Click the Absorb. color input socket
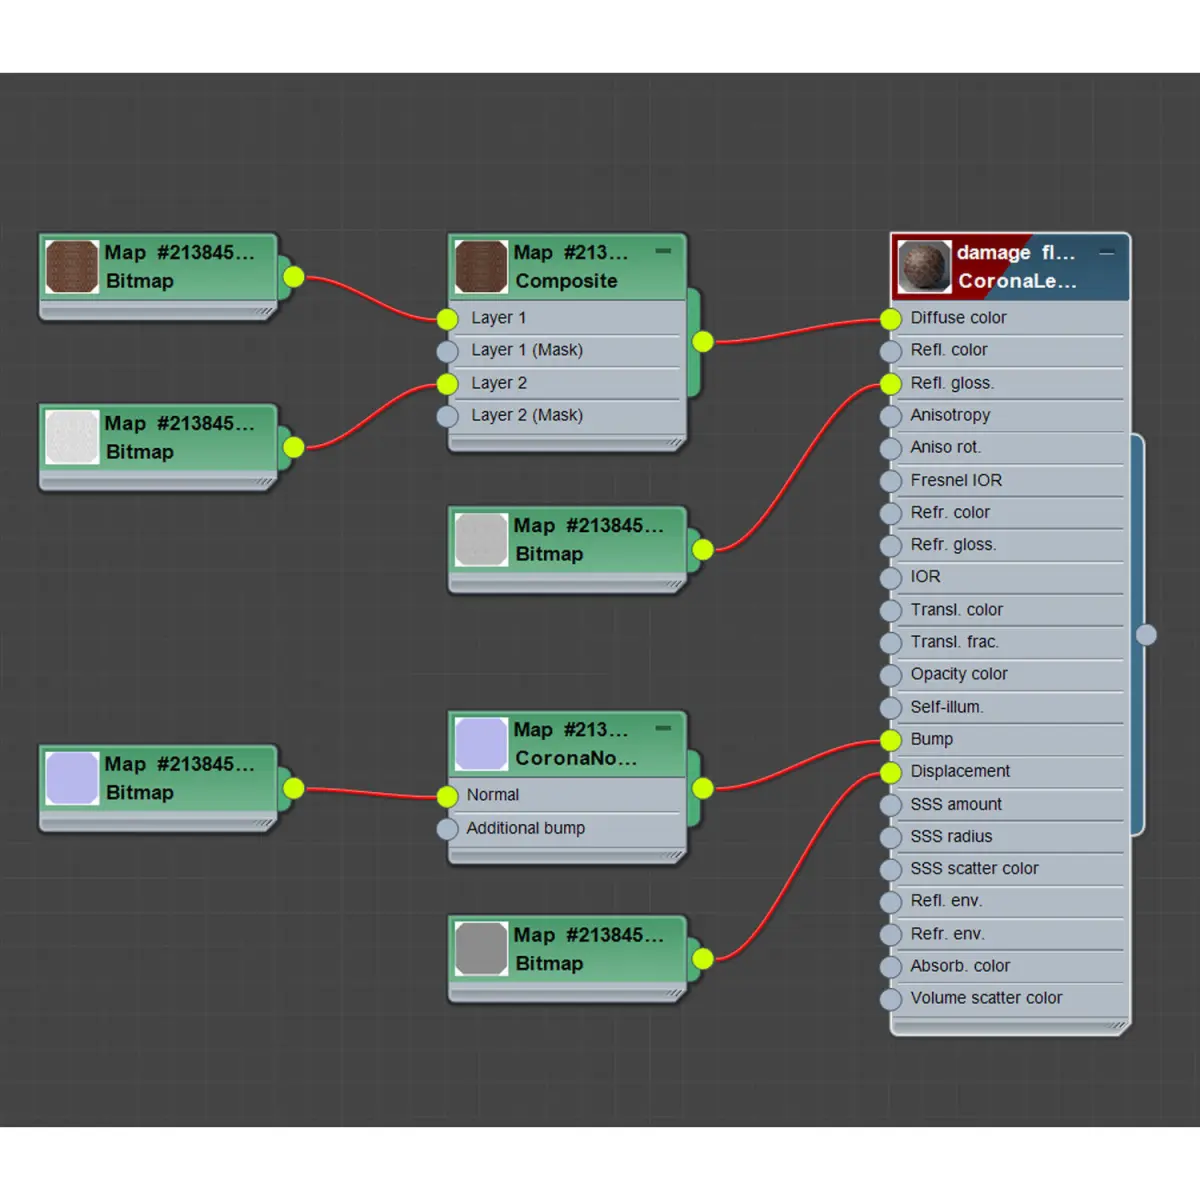Image resolution: width=1200 pixels, height=1200 pixels. [x=891, y=967]
